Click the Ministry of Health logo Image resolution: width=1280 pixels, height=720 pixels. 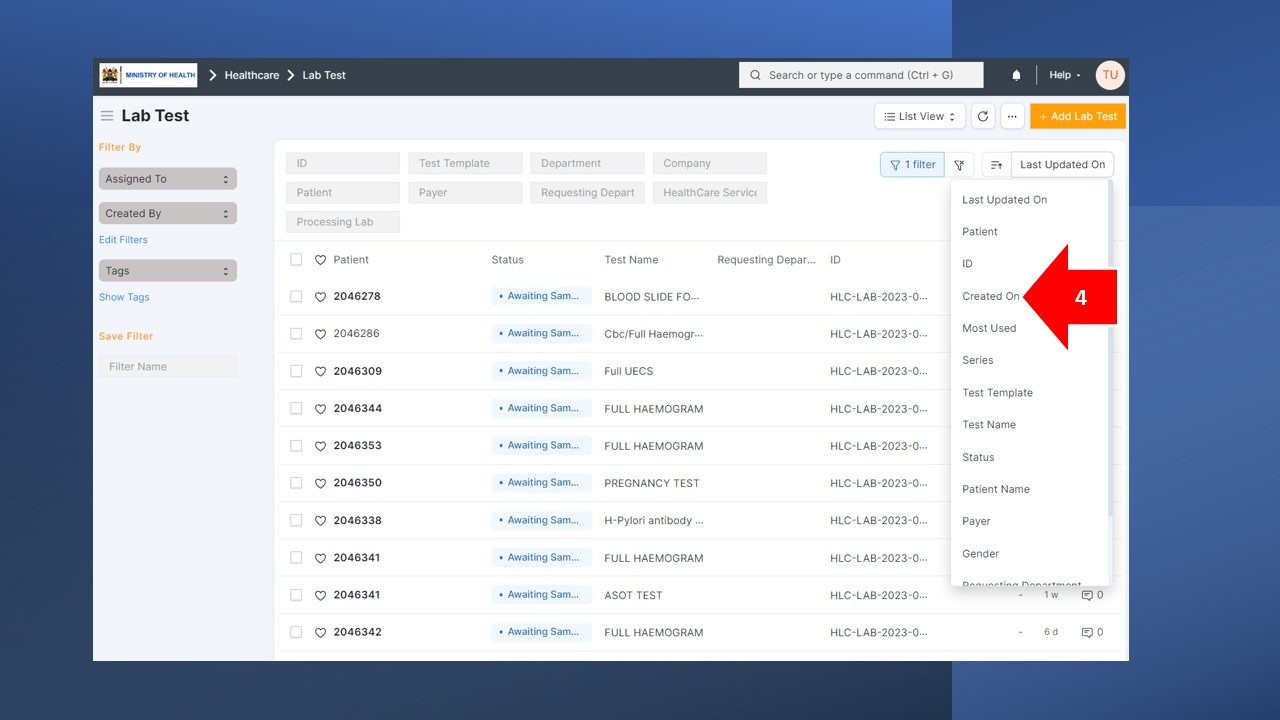(148, 75)
